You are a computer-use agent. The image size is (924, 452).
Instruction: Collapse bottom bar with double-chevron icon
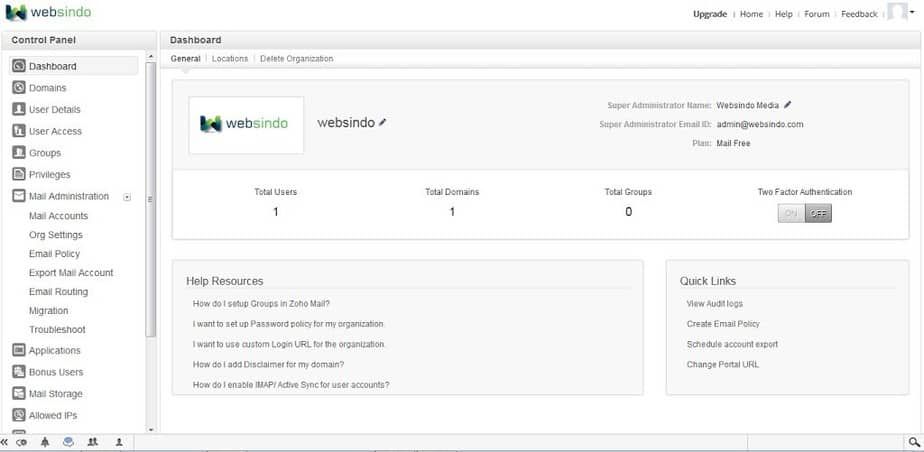tap(5, 442)
